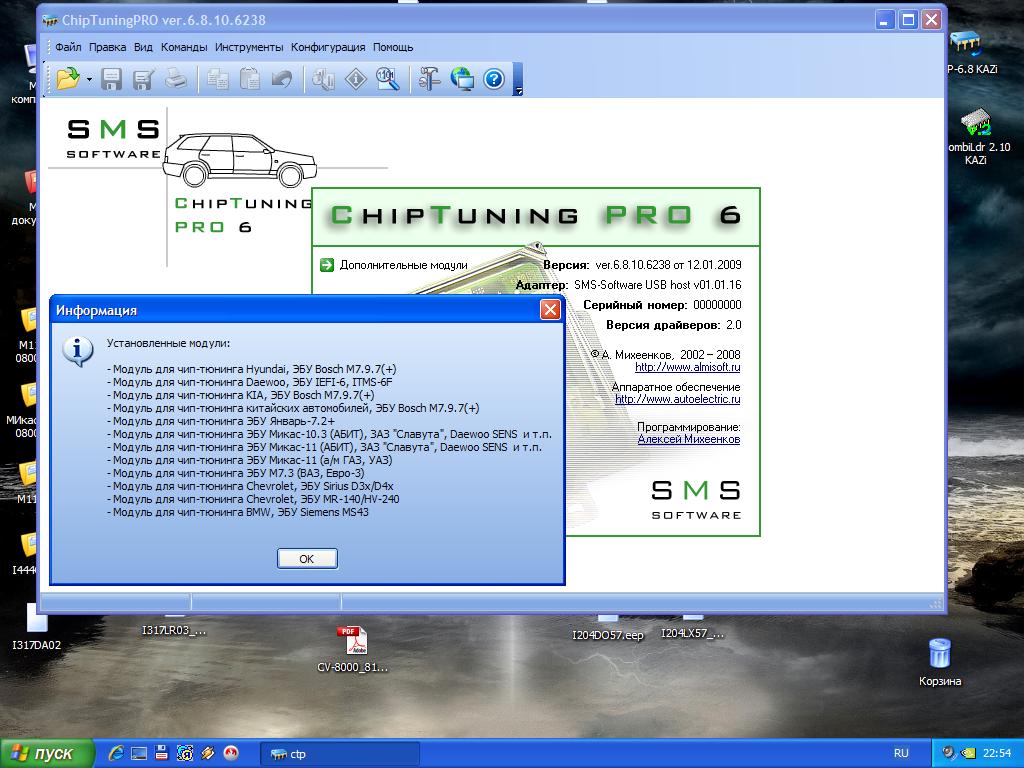
Task: Click the RU language indicator
Action: pyautogui.click(x=901, y=753)
